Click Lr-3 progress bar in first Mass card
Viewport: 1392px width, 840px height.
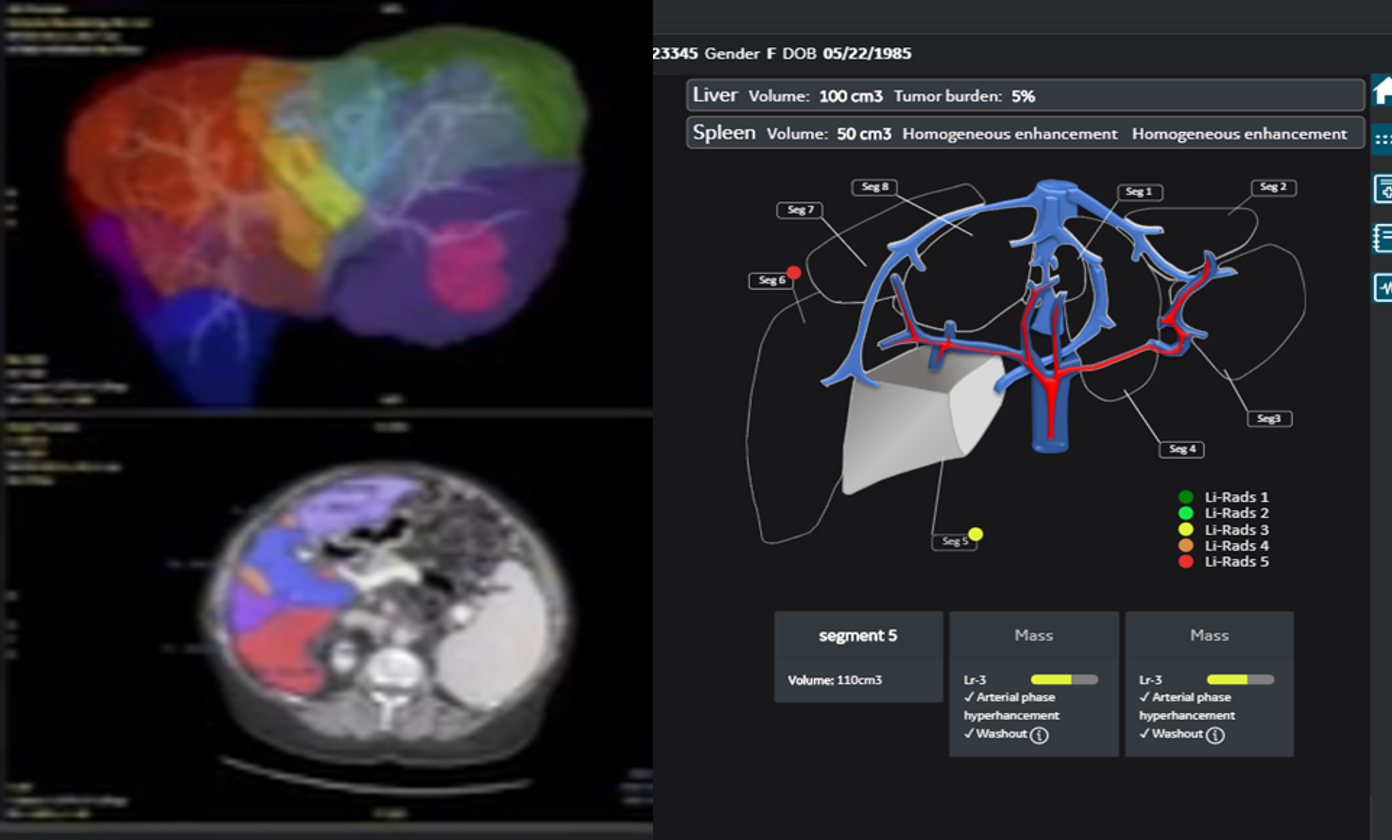(x=1064, y=679)
